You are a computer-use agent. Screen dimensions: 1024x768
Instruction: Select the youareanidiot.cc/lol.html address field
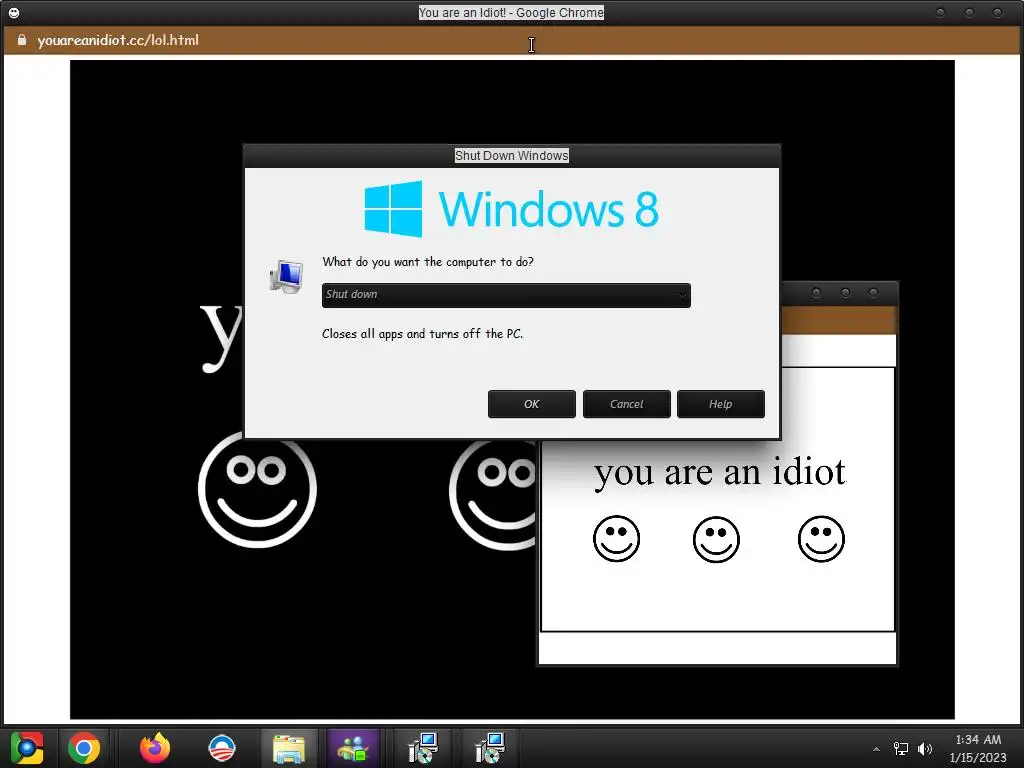pos(118,40)
